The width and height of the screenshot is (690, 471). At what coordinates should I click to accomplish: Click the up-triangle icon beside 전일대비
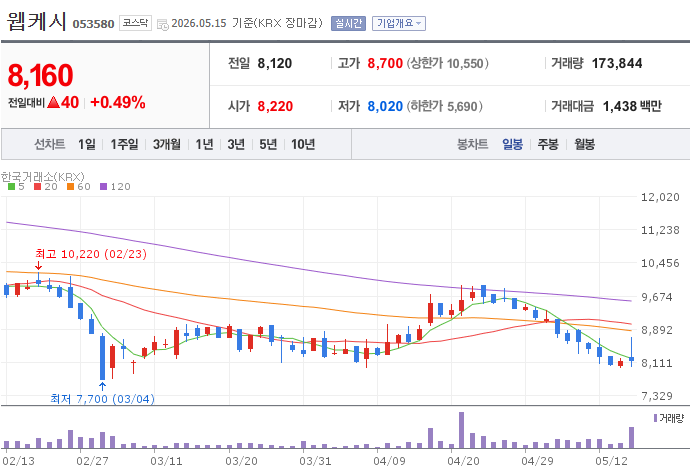coord(53,103)
